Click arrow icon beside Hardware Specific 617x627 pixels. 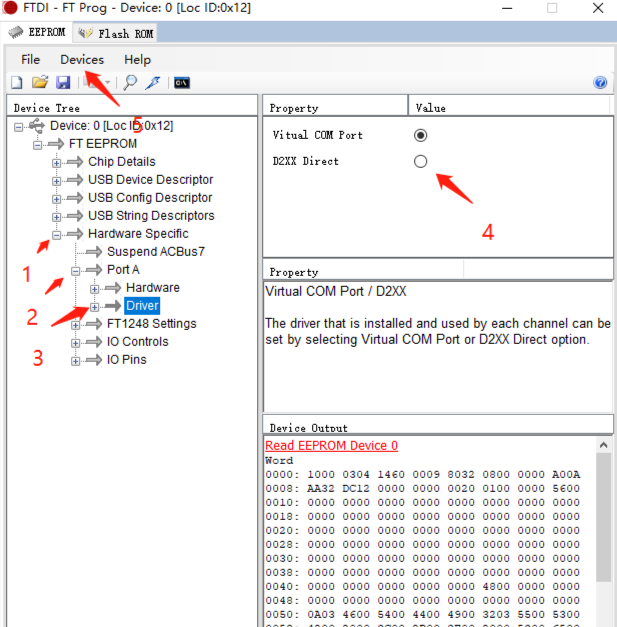pyautogui.click(x=75, y=234)
